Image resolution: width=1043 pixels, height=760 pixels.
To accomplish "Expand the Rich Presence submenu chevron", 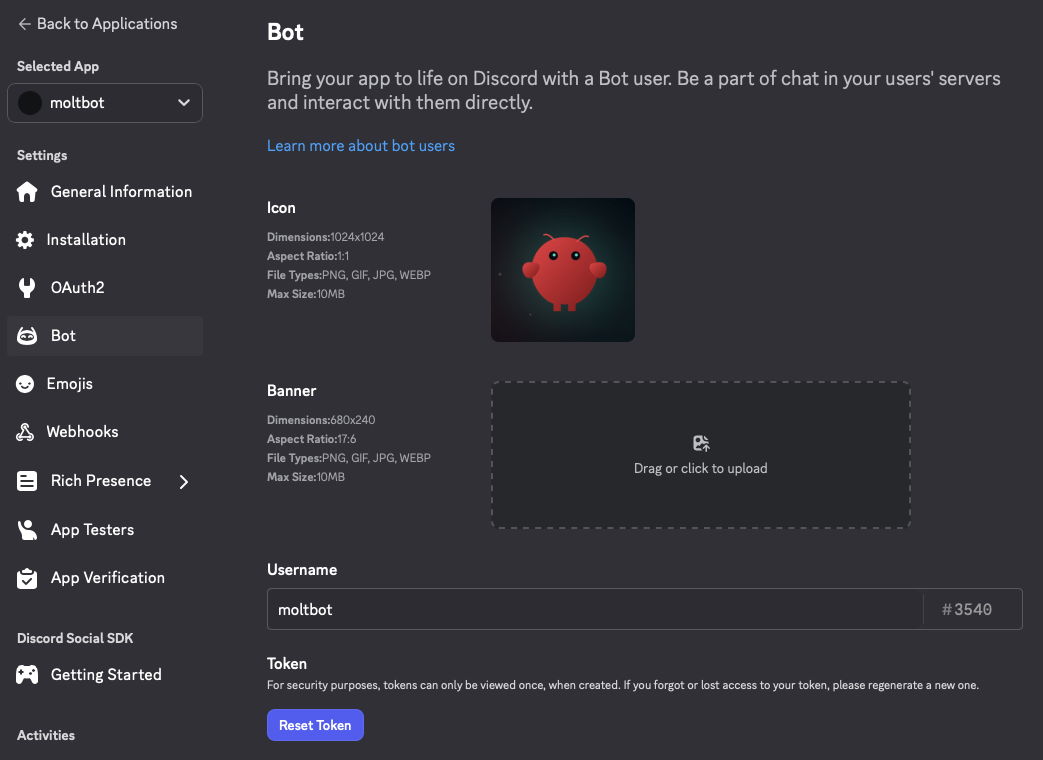I will (184, 481).
